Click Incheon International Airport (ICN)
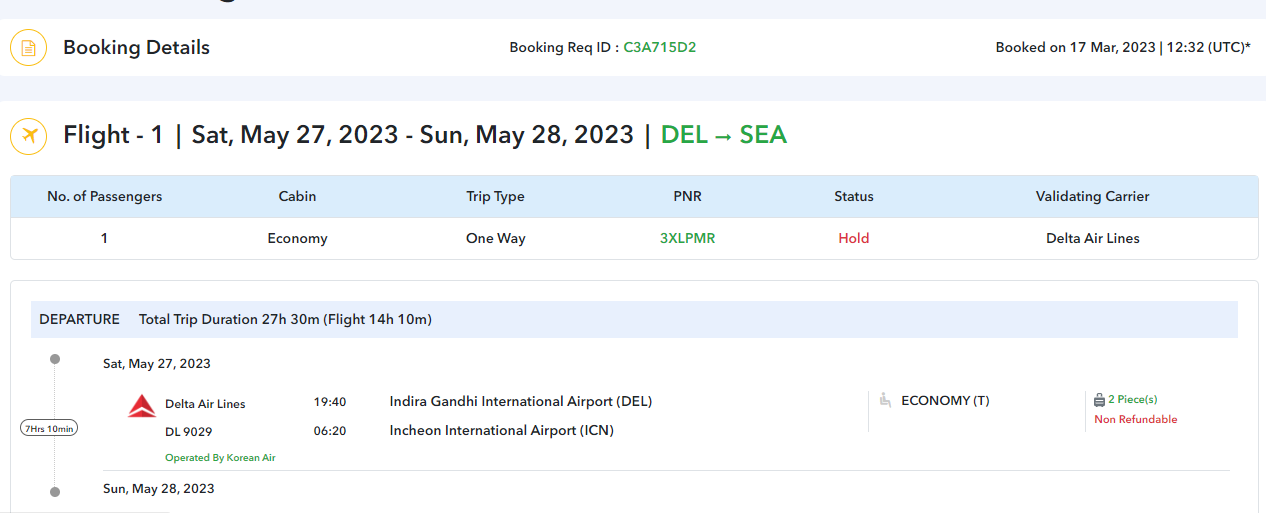 [x=501, y=431]
